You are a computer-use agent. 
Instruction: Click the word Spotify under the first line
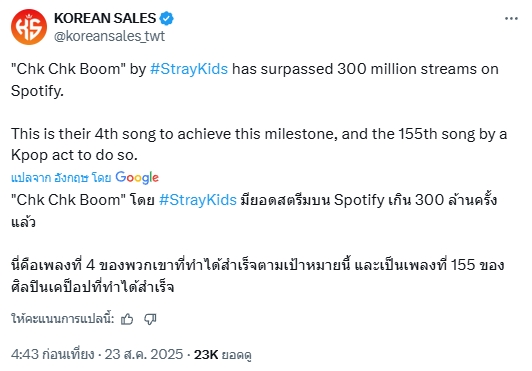(x=37, y=91)
